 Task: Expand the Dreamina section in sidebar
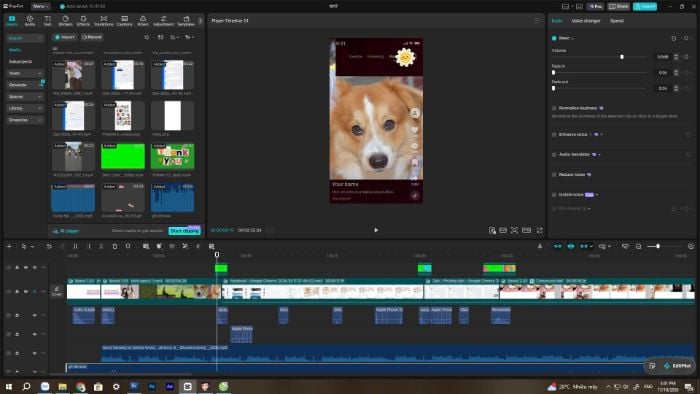click(25, 120)
